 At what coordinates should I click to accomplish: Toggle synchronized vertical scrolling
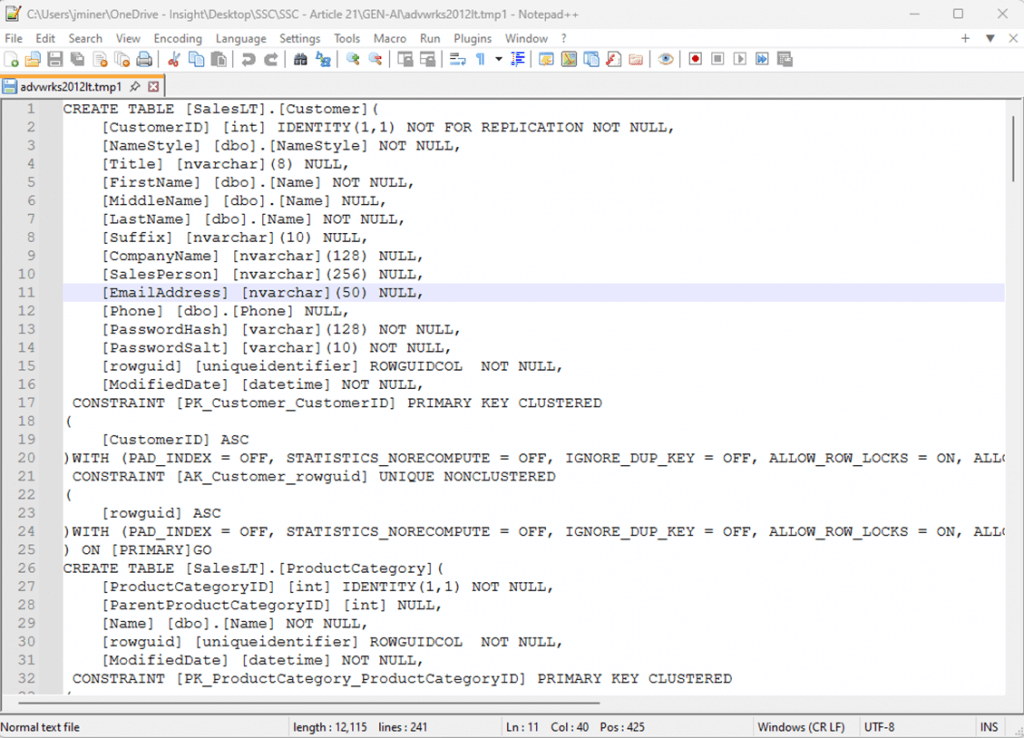click(405, 59)
